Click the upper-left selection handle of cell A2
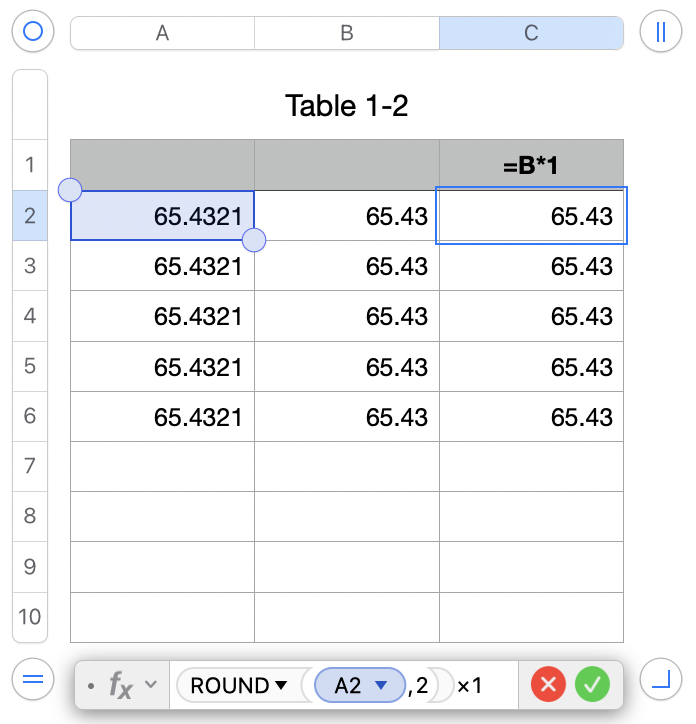This screenshot has width=696, height=724. pyautogui.click(x=71, y=189)
